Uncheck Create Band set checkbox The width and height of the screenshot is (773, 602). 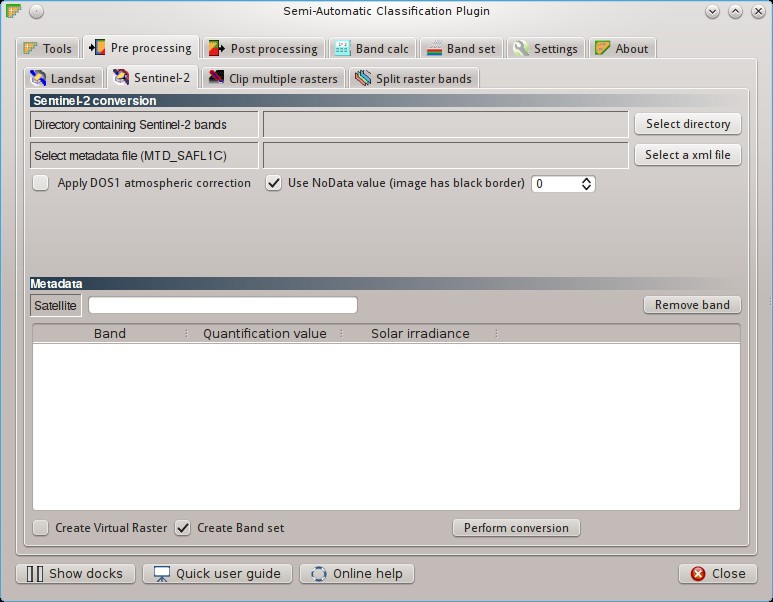tap(182, 528)
